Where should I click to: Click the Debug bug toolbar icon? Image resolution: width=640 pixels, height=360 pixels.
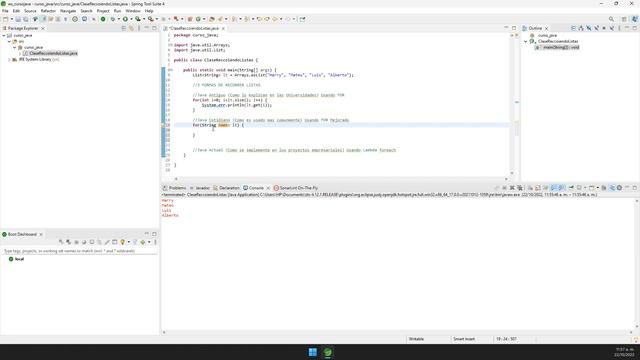pyautogui.click(x=112, y=19)
